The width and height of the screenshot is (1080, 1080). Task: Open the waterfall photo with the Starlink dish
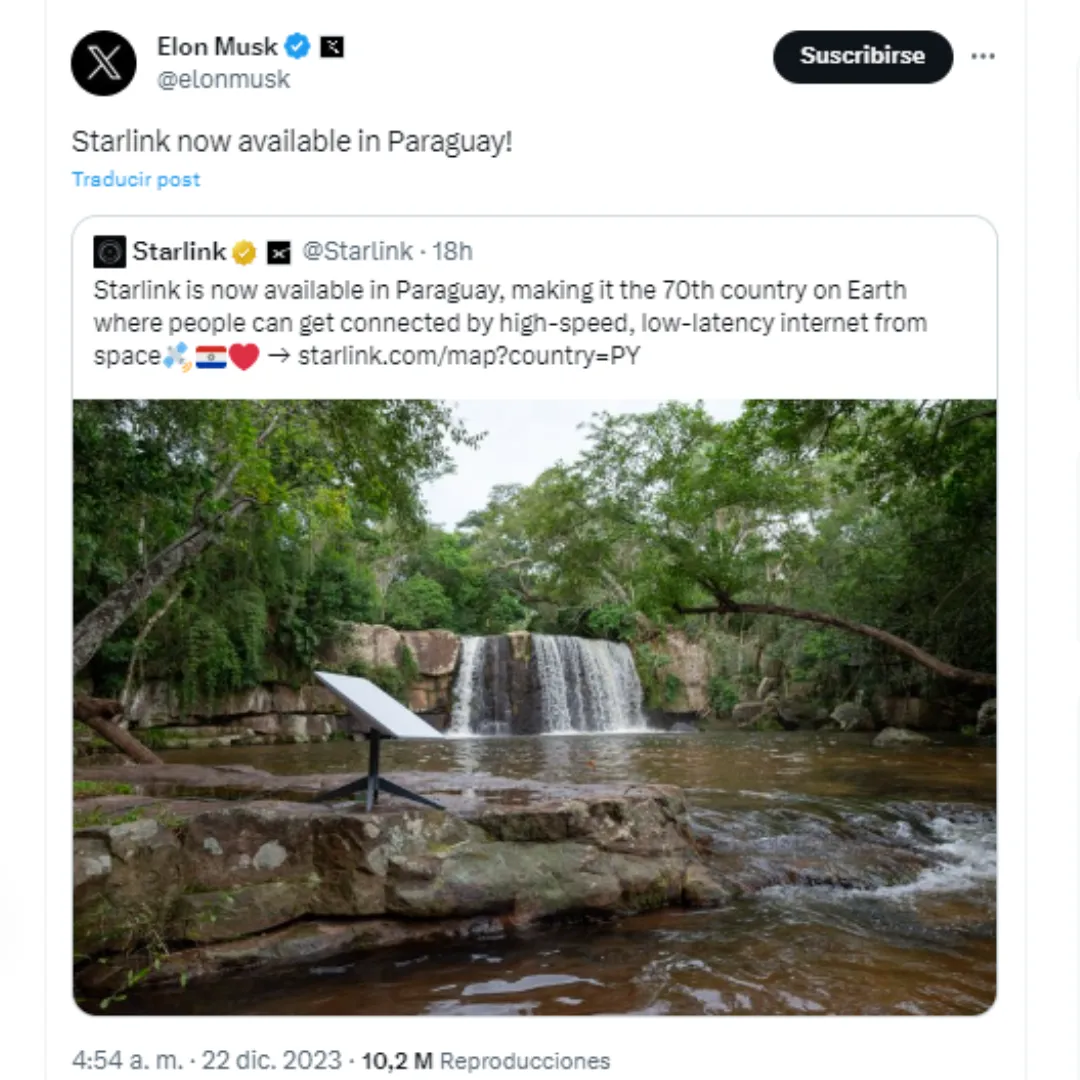(x=535, y=706)
